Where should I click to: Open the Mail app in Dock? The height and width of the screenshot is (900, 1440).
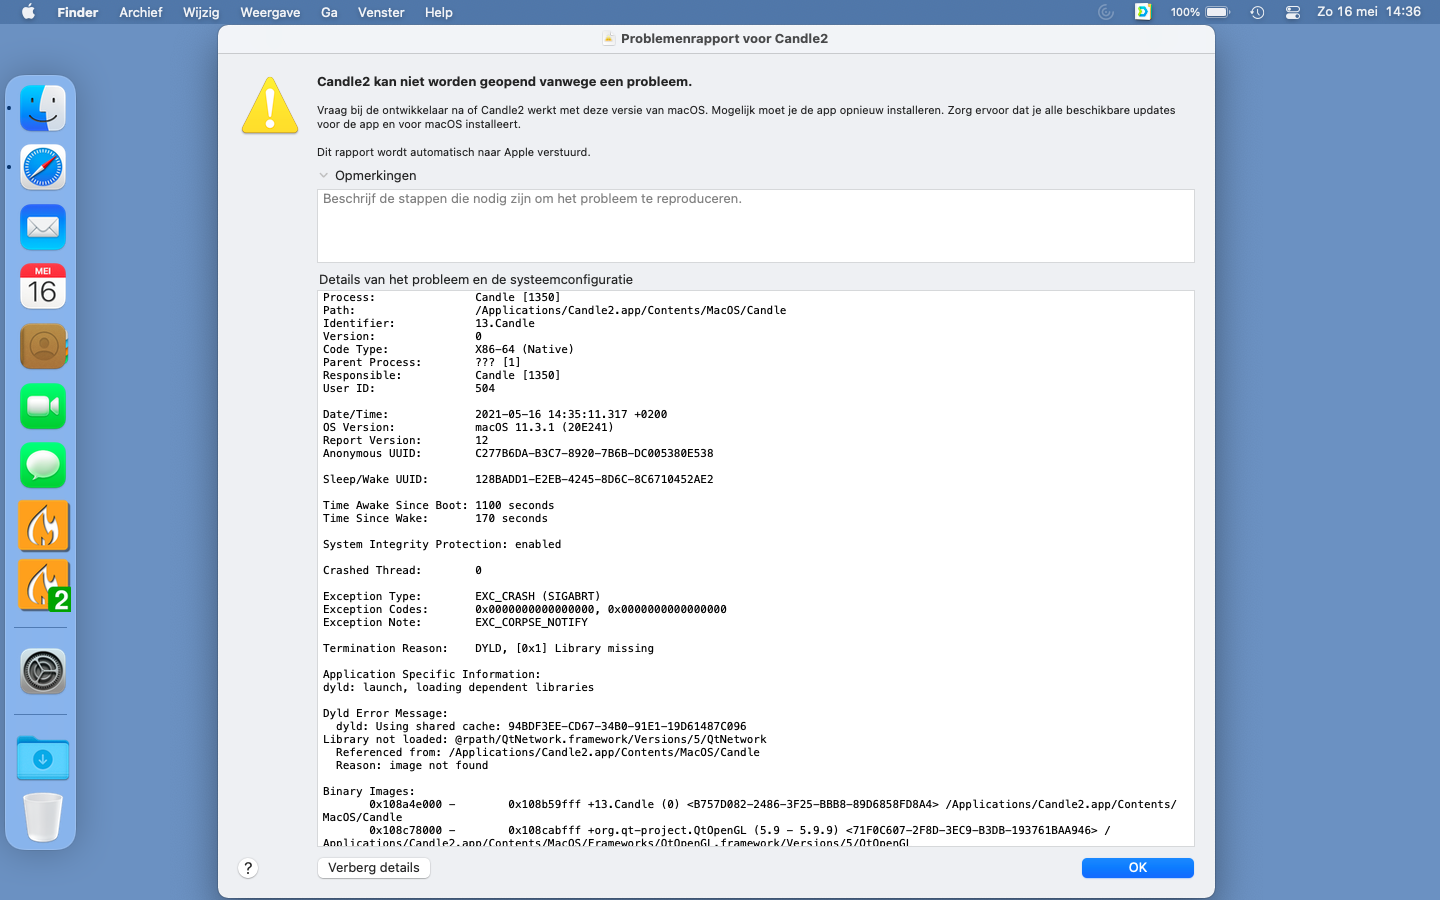tap(43, 227)
